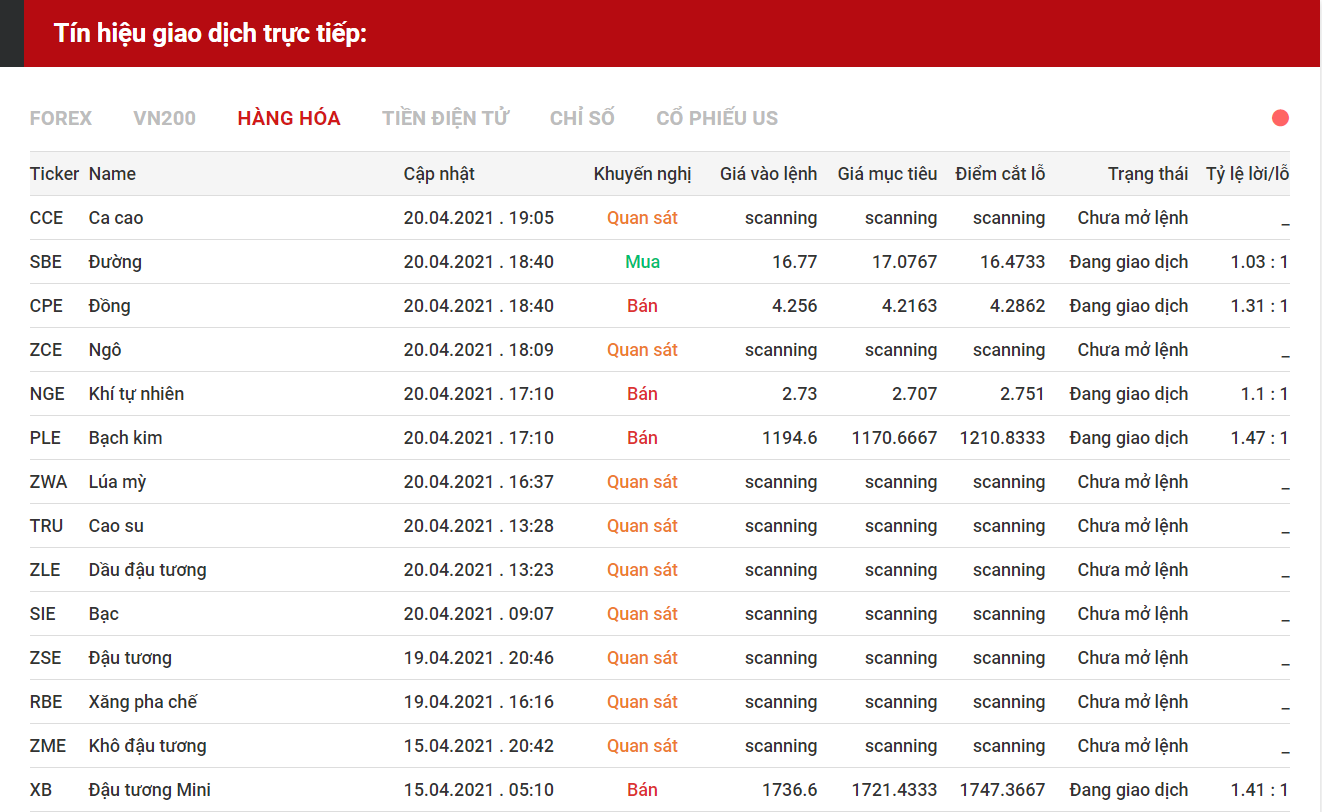Image resolution: width=1322 pixels, height=812 pixels.
Task: Click the ZSE ticker cell
Action: point(45,658)
